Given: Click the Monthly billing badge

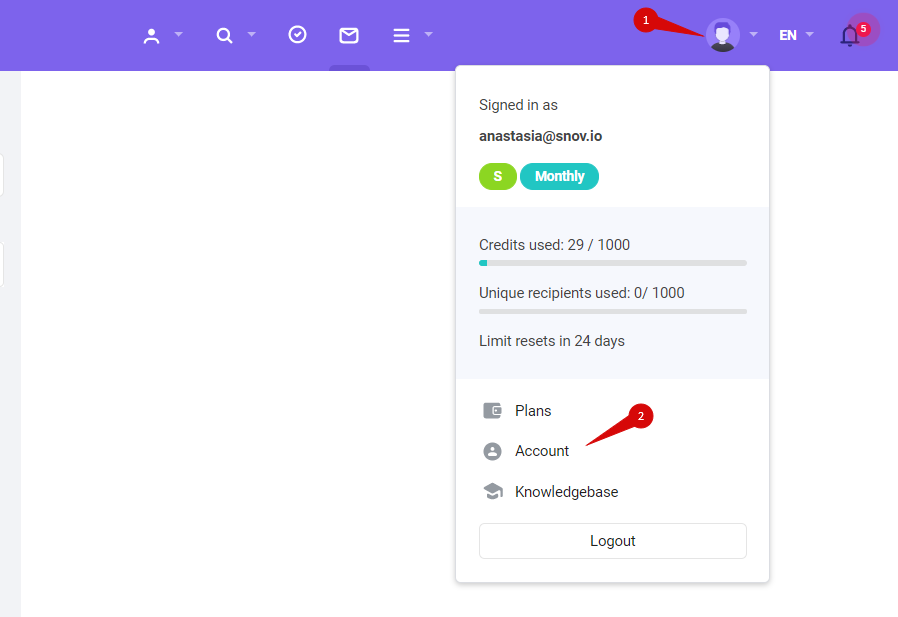Looking at the screenshot, I should tap(560, 176).
